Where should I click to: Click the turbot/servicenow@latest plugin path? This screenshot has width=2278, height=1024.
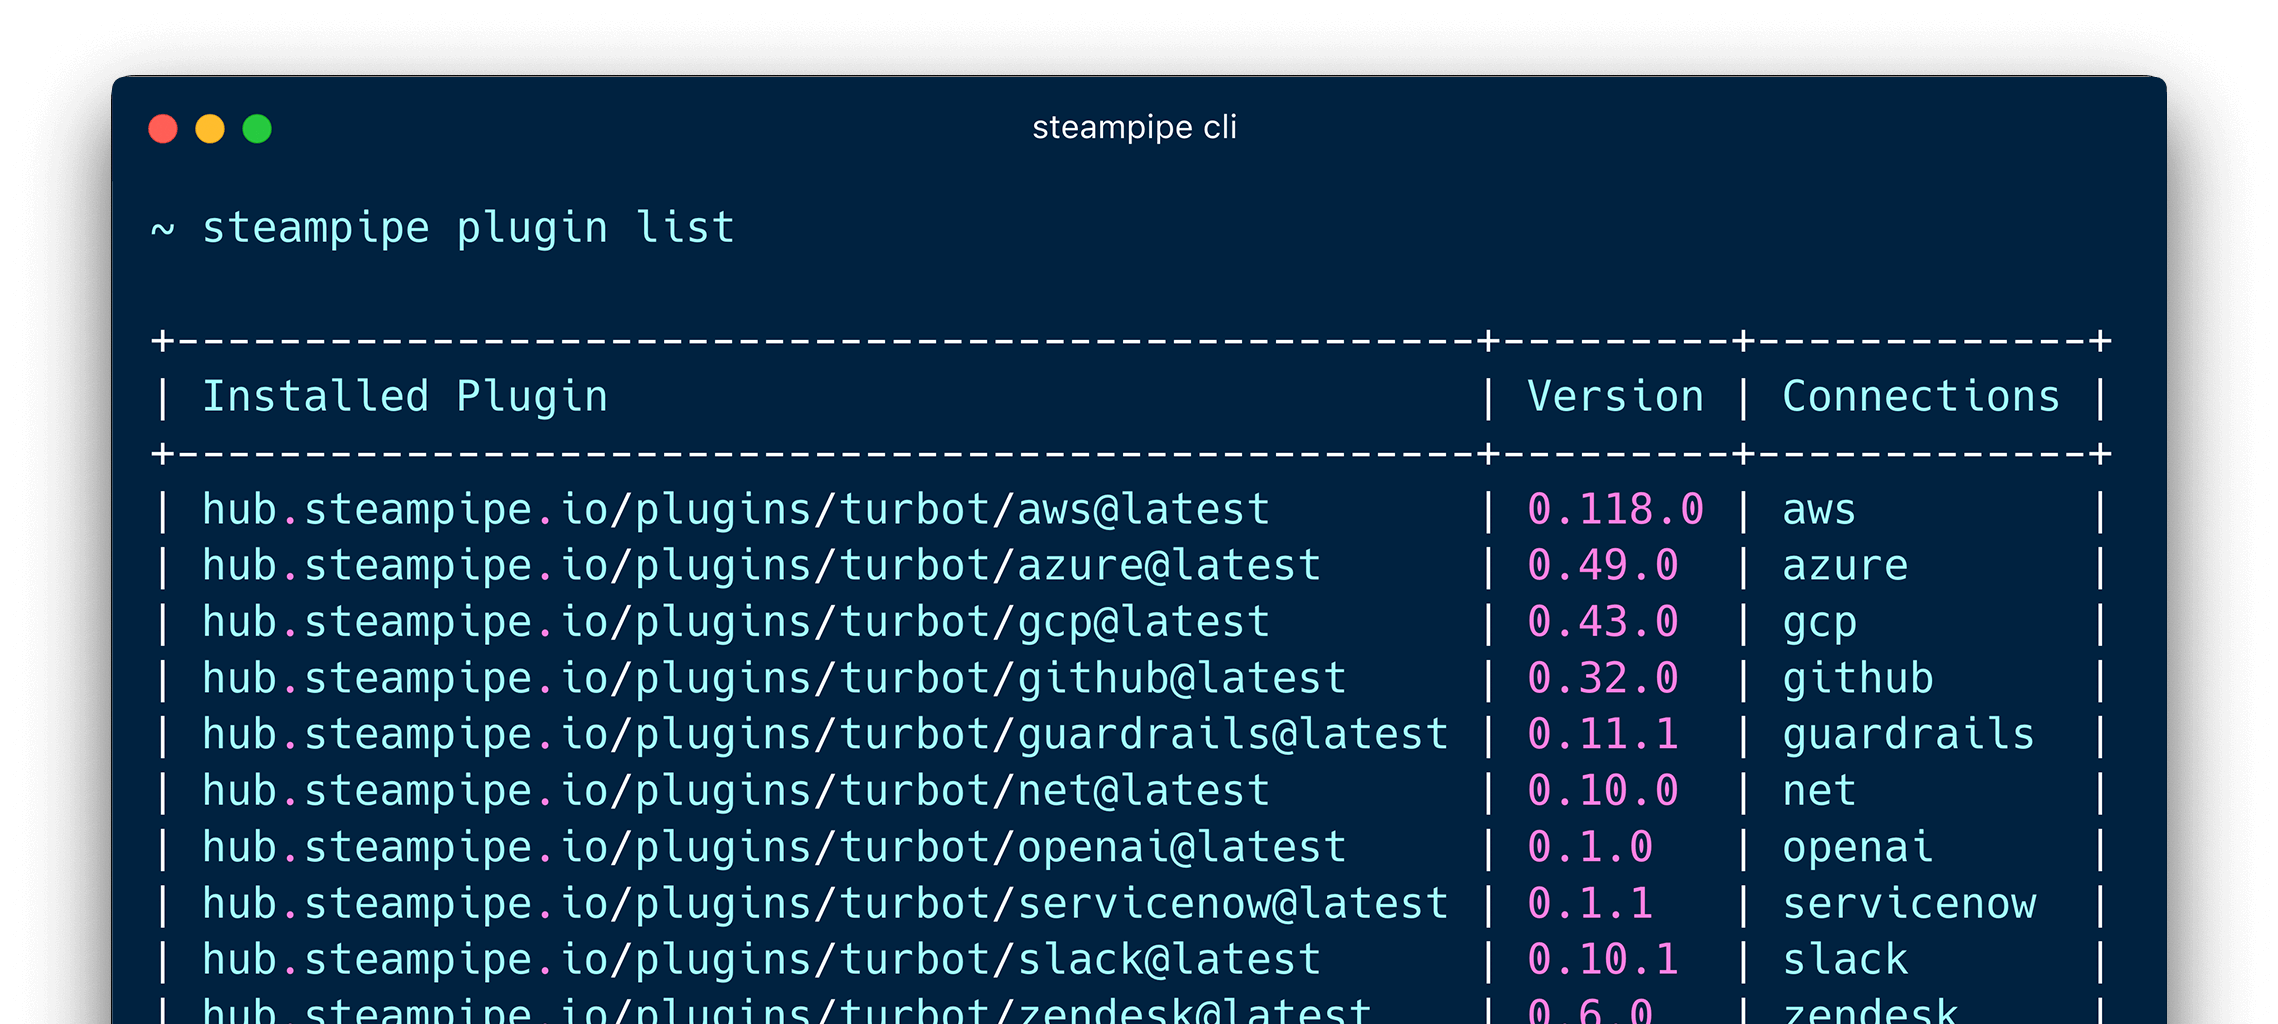click(x=825, y=904)
